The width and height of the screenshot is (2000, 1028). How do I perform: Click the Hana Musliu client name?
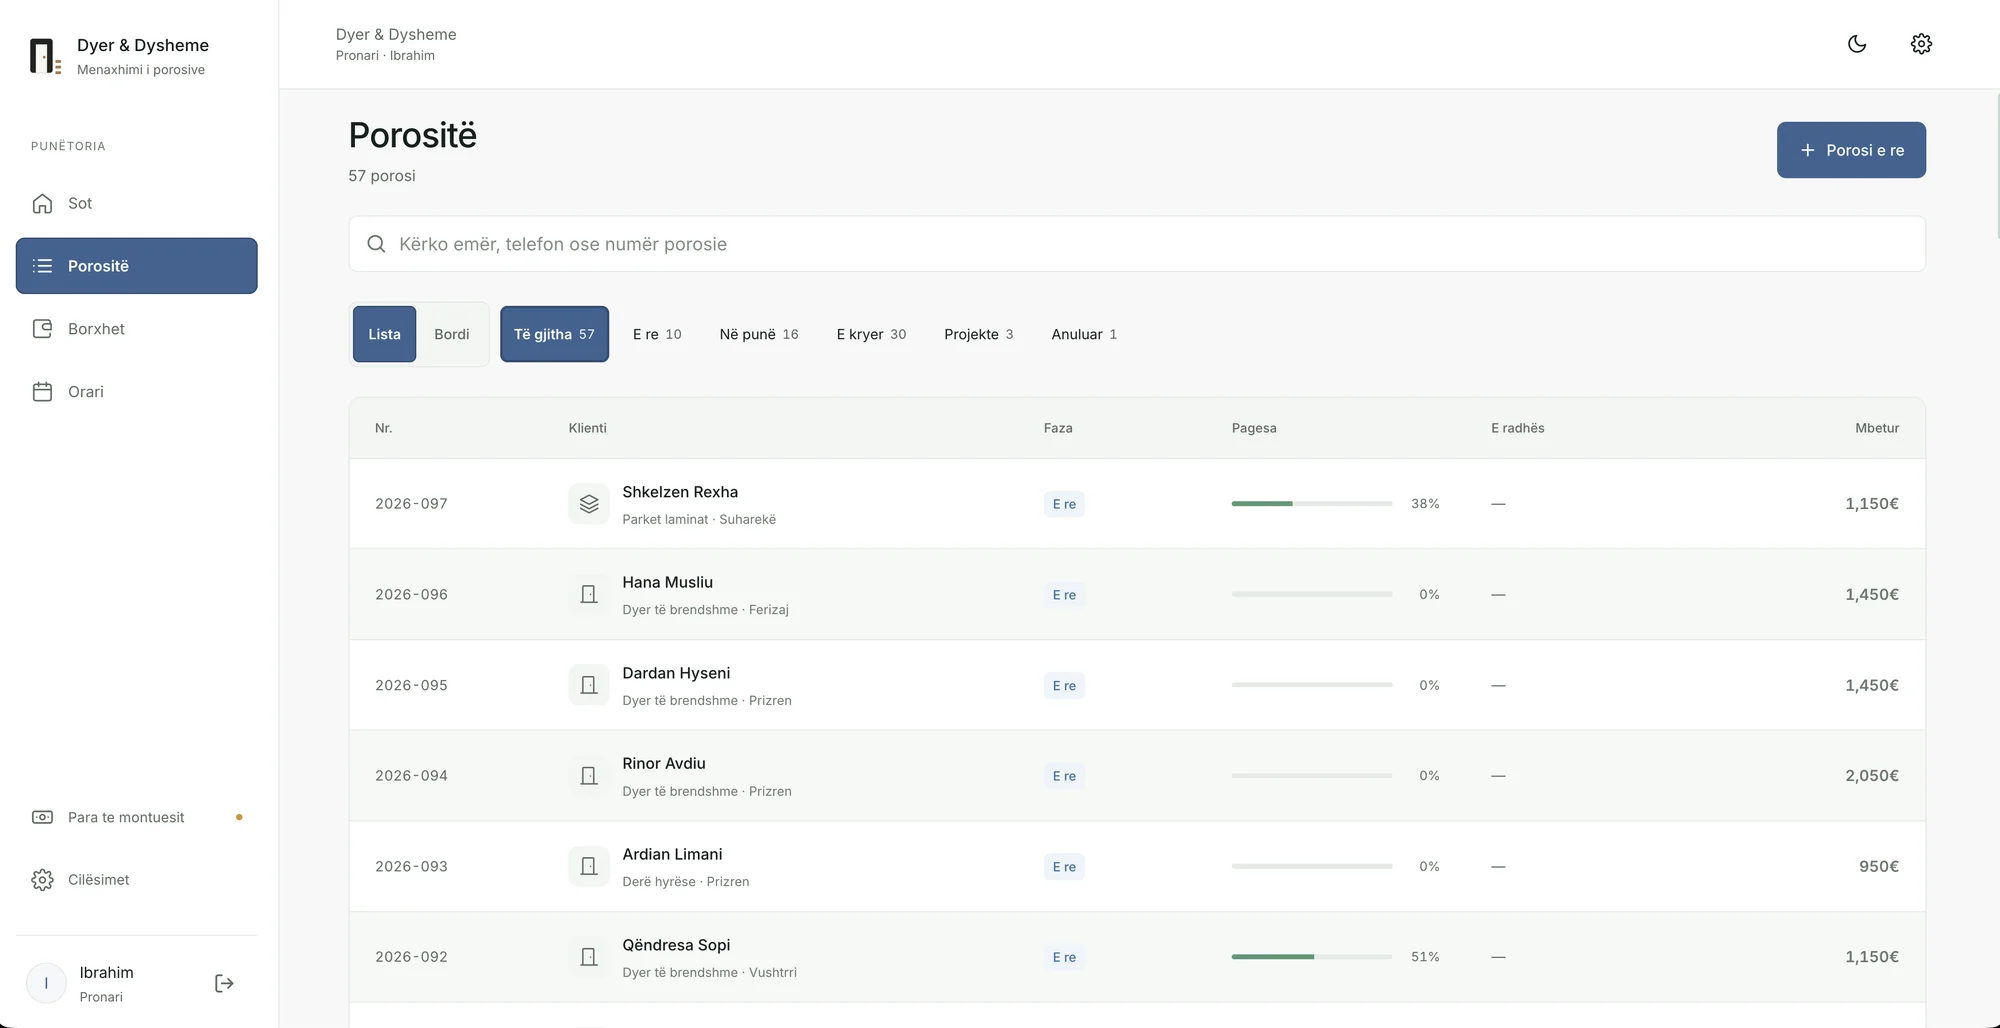667,582
